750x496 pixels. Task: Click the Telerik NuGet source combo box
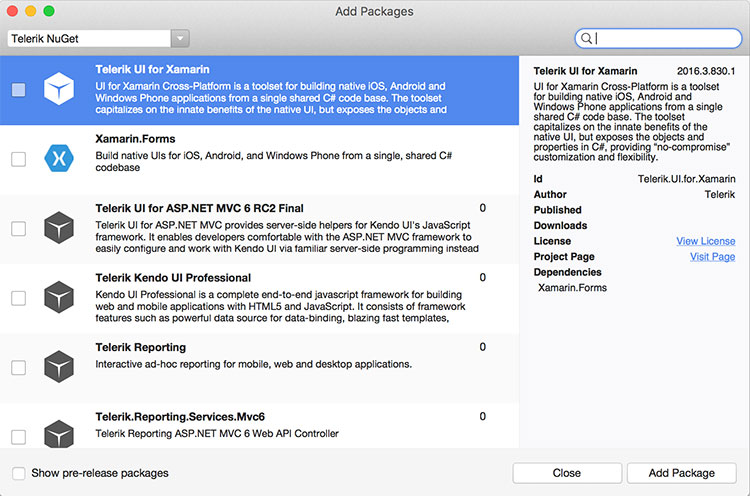99,38
